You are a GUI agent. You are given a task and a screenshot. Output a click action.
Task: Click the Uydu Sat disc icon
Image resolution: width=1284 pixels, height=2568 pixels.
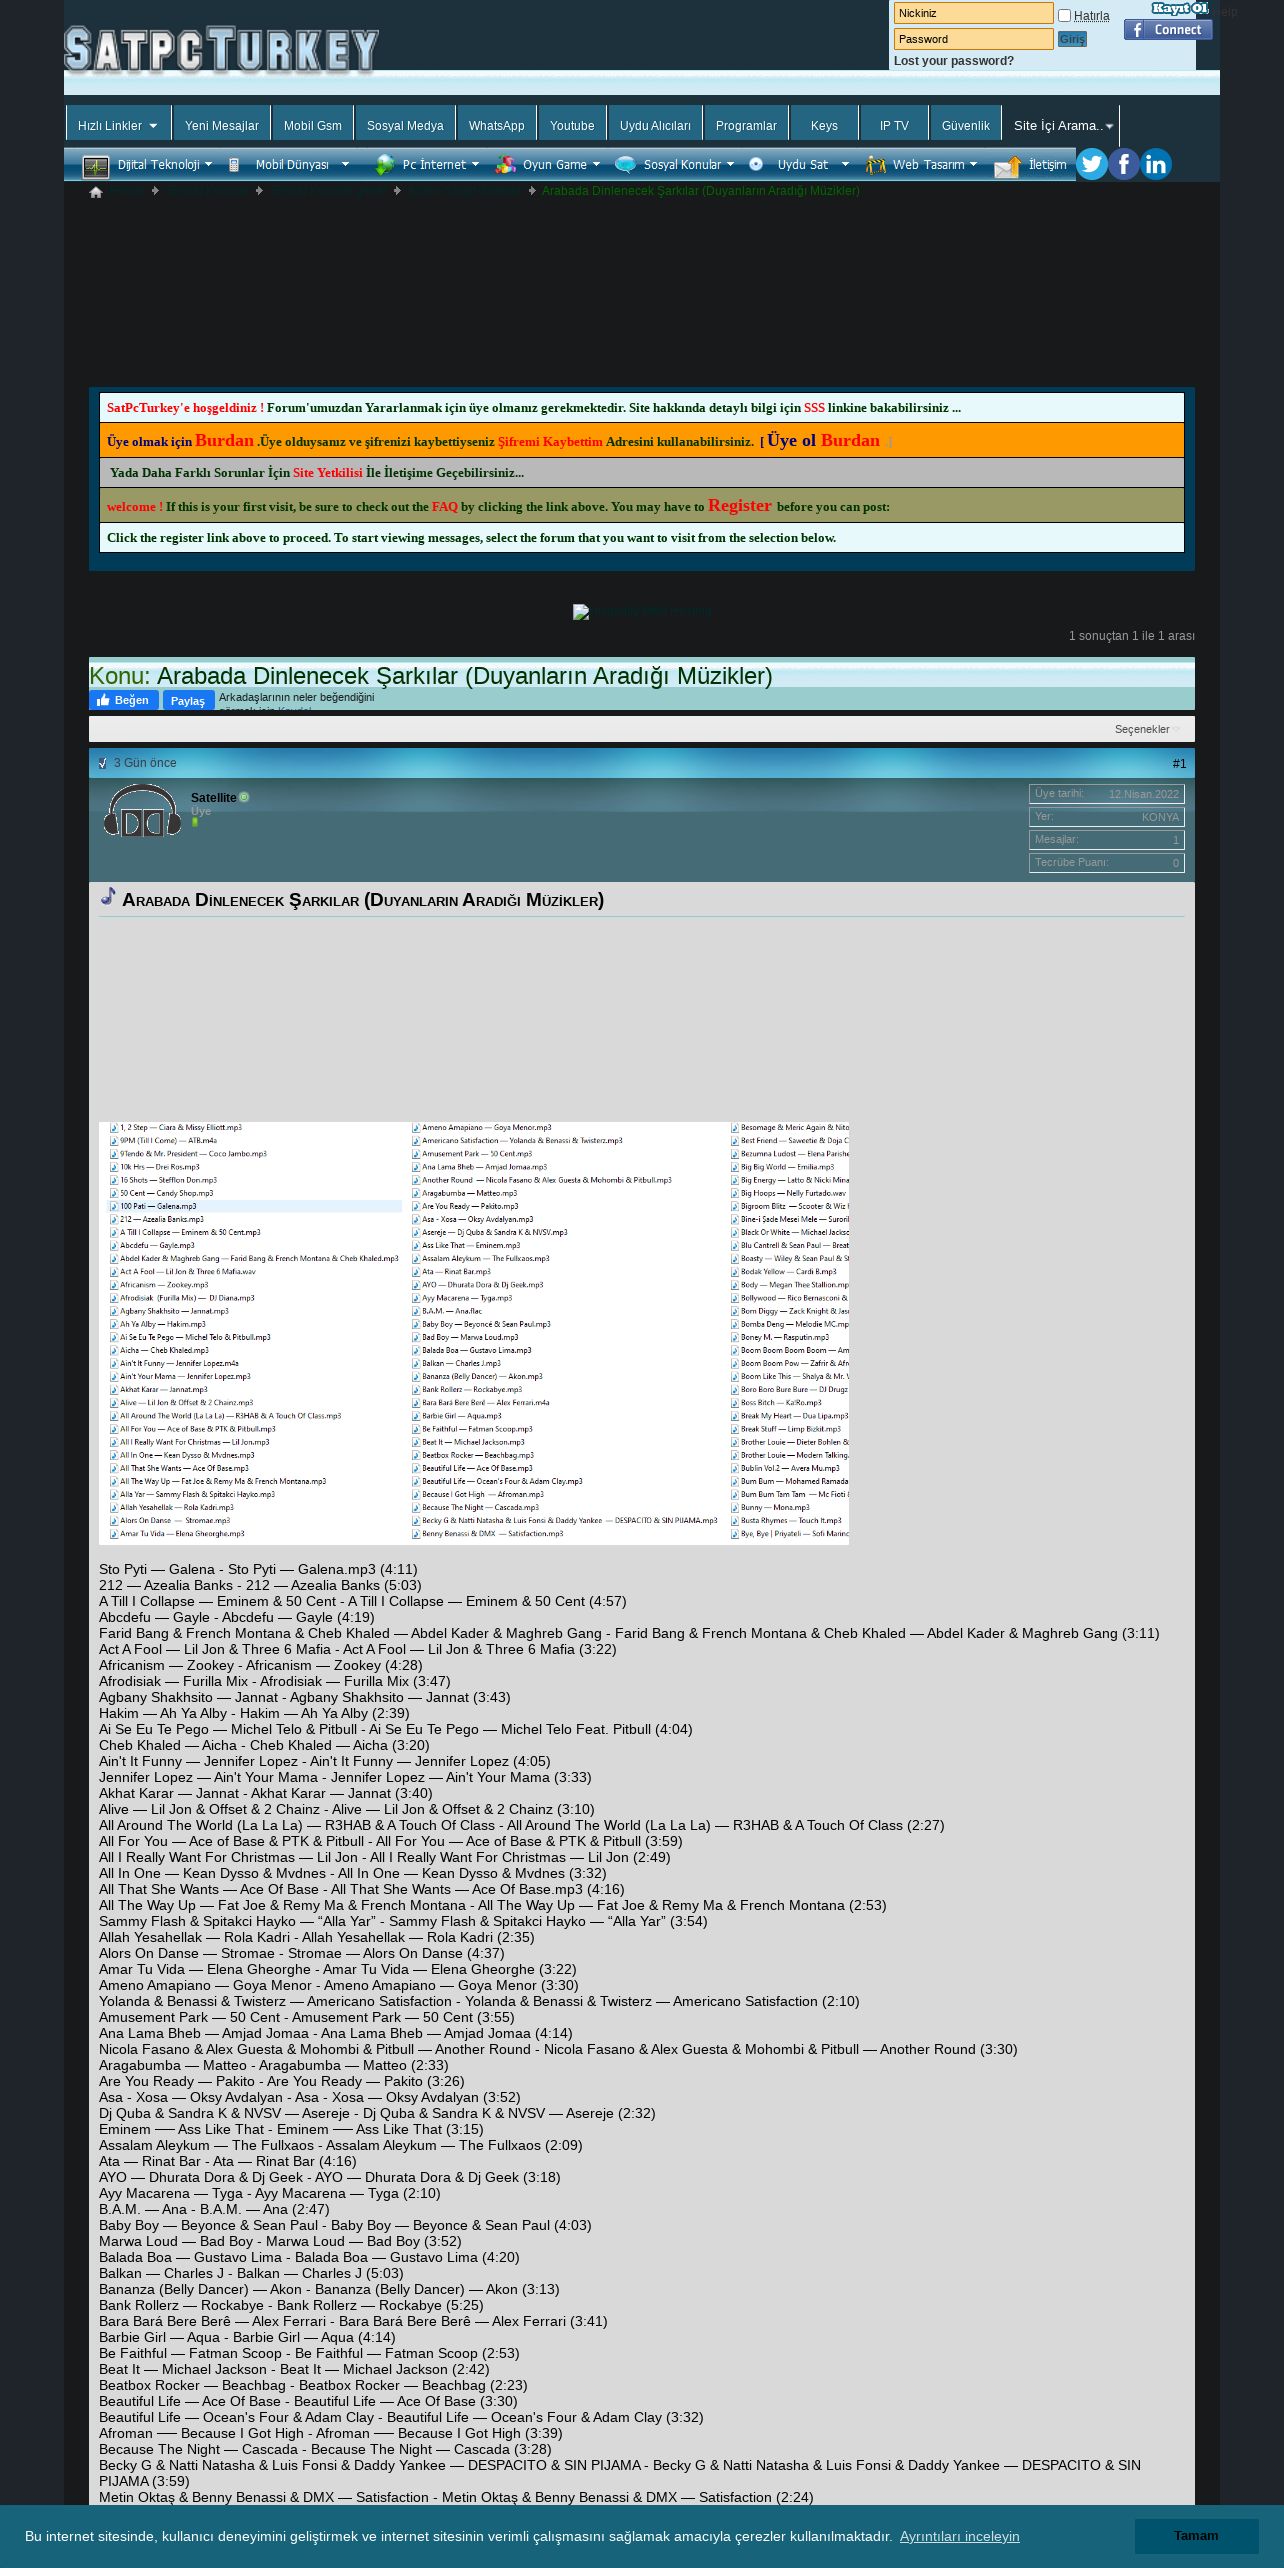[x=756, y=164]
